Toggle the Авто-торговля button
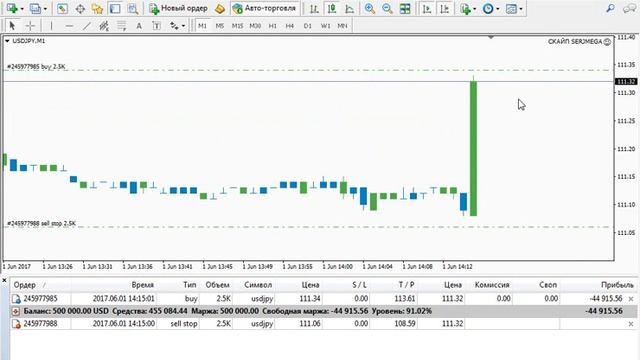This screenshot has width=640, height=360. click(x=264, y=8)
